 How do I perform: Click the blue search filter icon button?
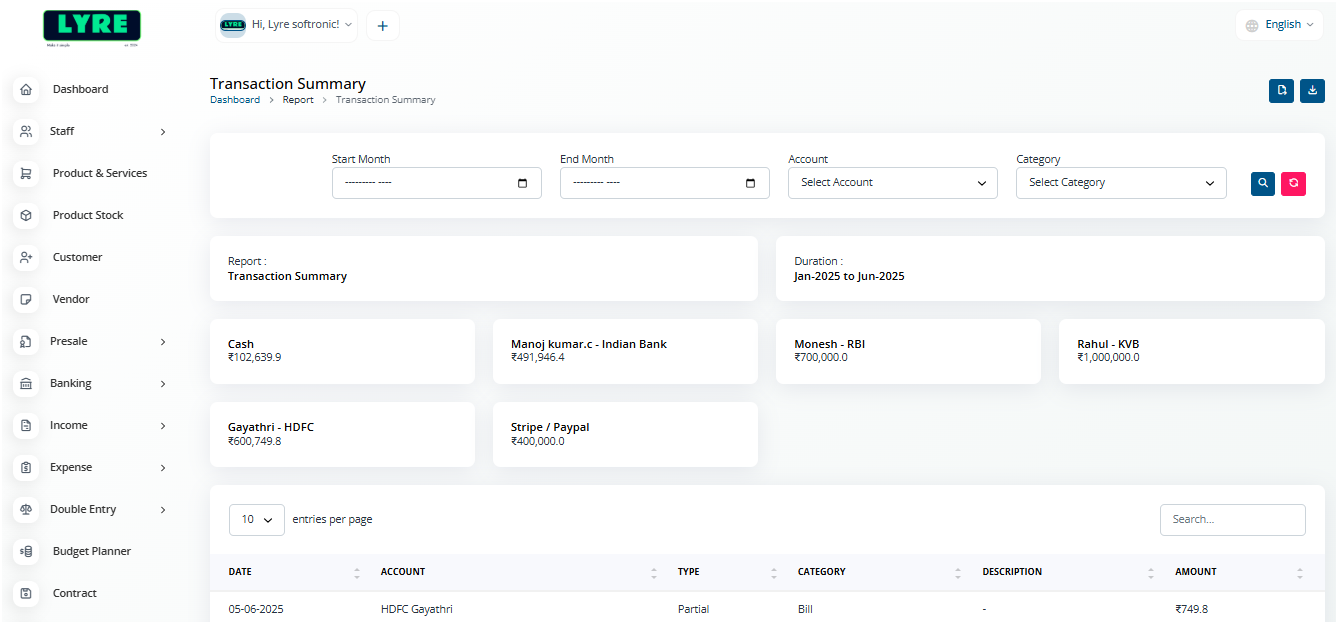(1263, 183)
